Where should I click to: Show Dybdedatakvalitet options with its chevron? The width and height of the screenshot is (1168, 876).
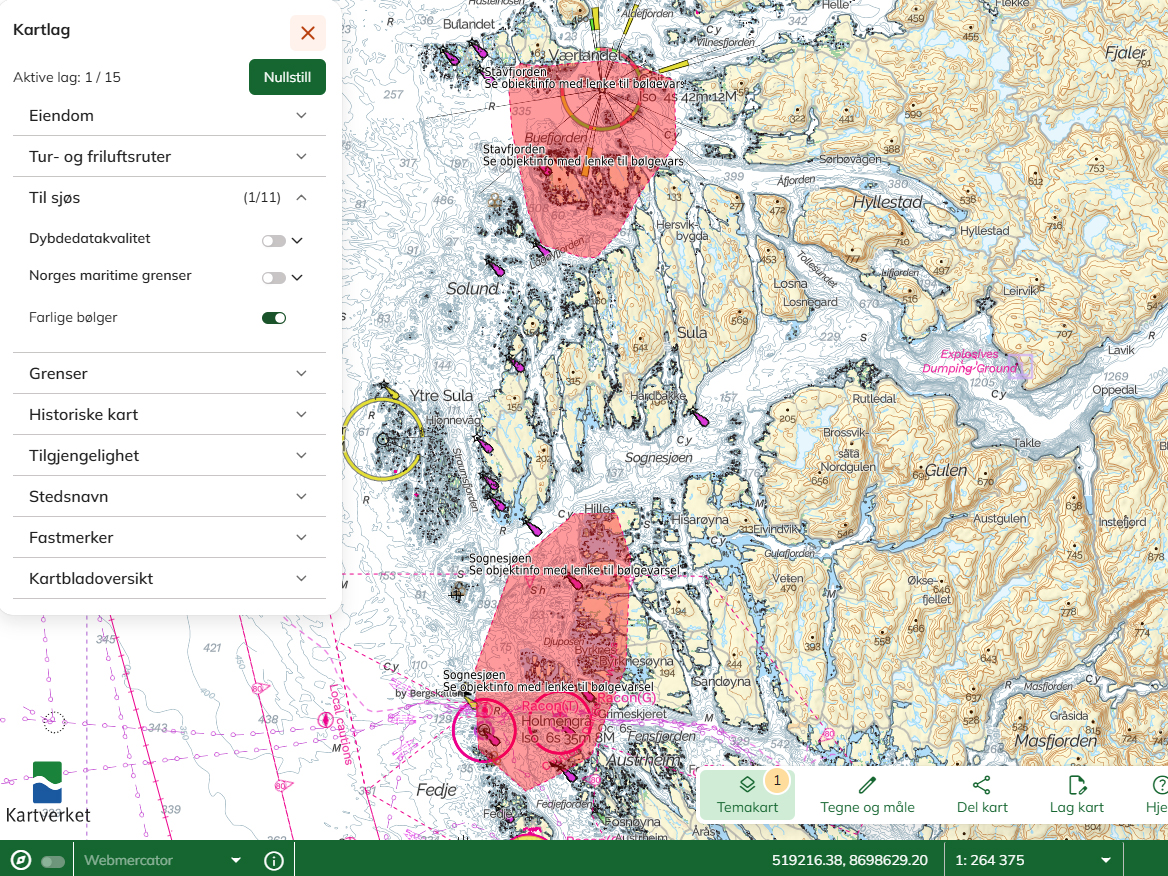(297, 240)
